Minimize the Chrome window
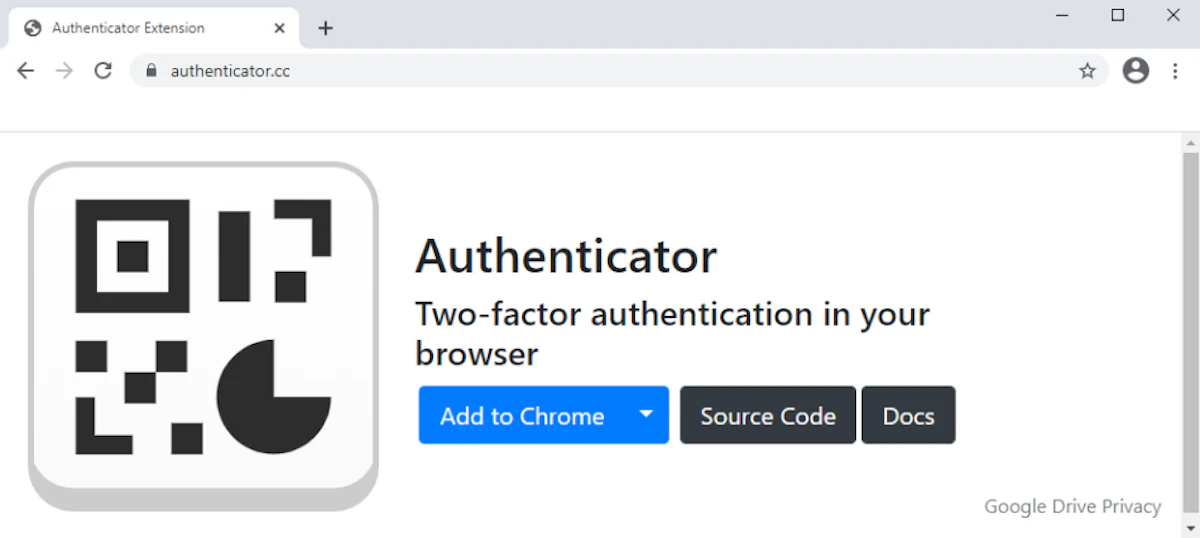 pos(1062,15)
